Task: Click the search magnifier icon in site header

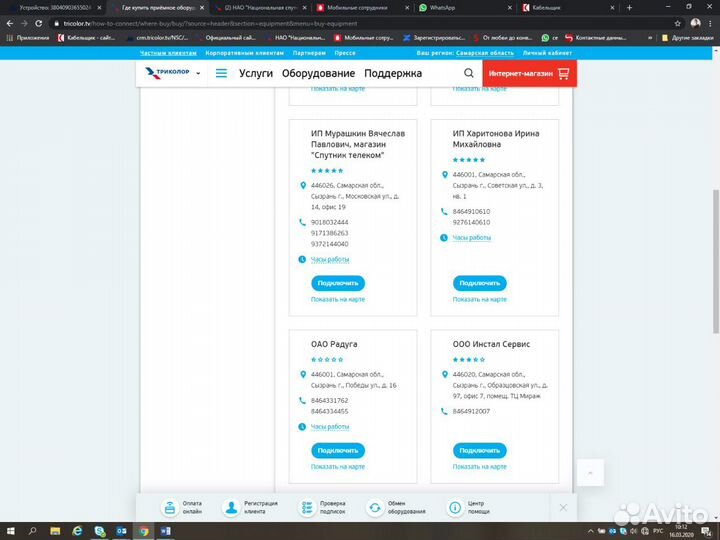Action: tap(469, 74)
